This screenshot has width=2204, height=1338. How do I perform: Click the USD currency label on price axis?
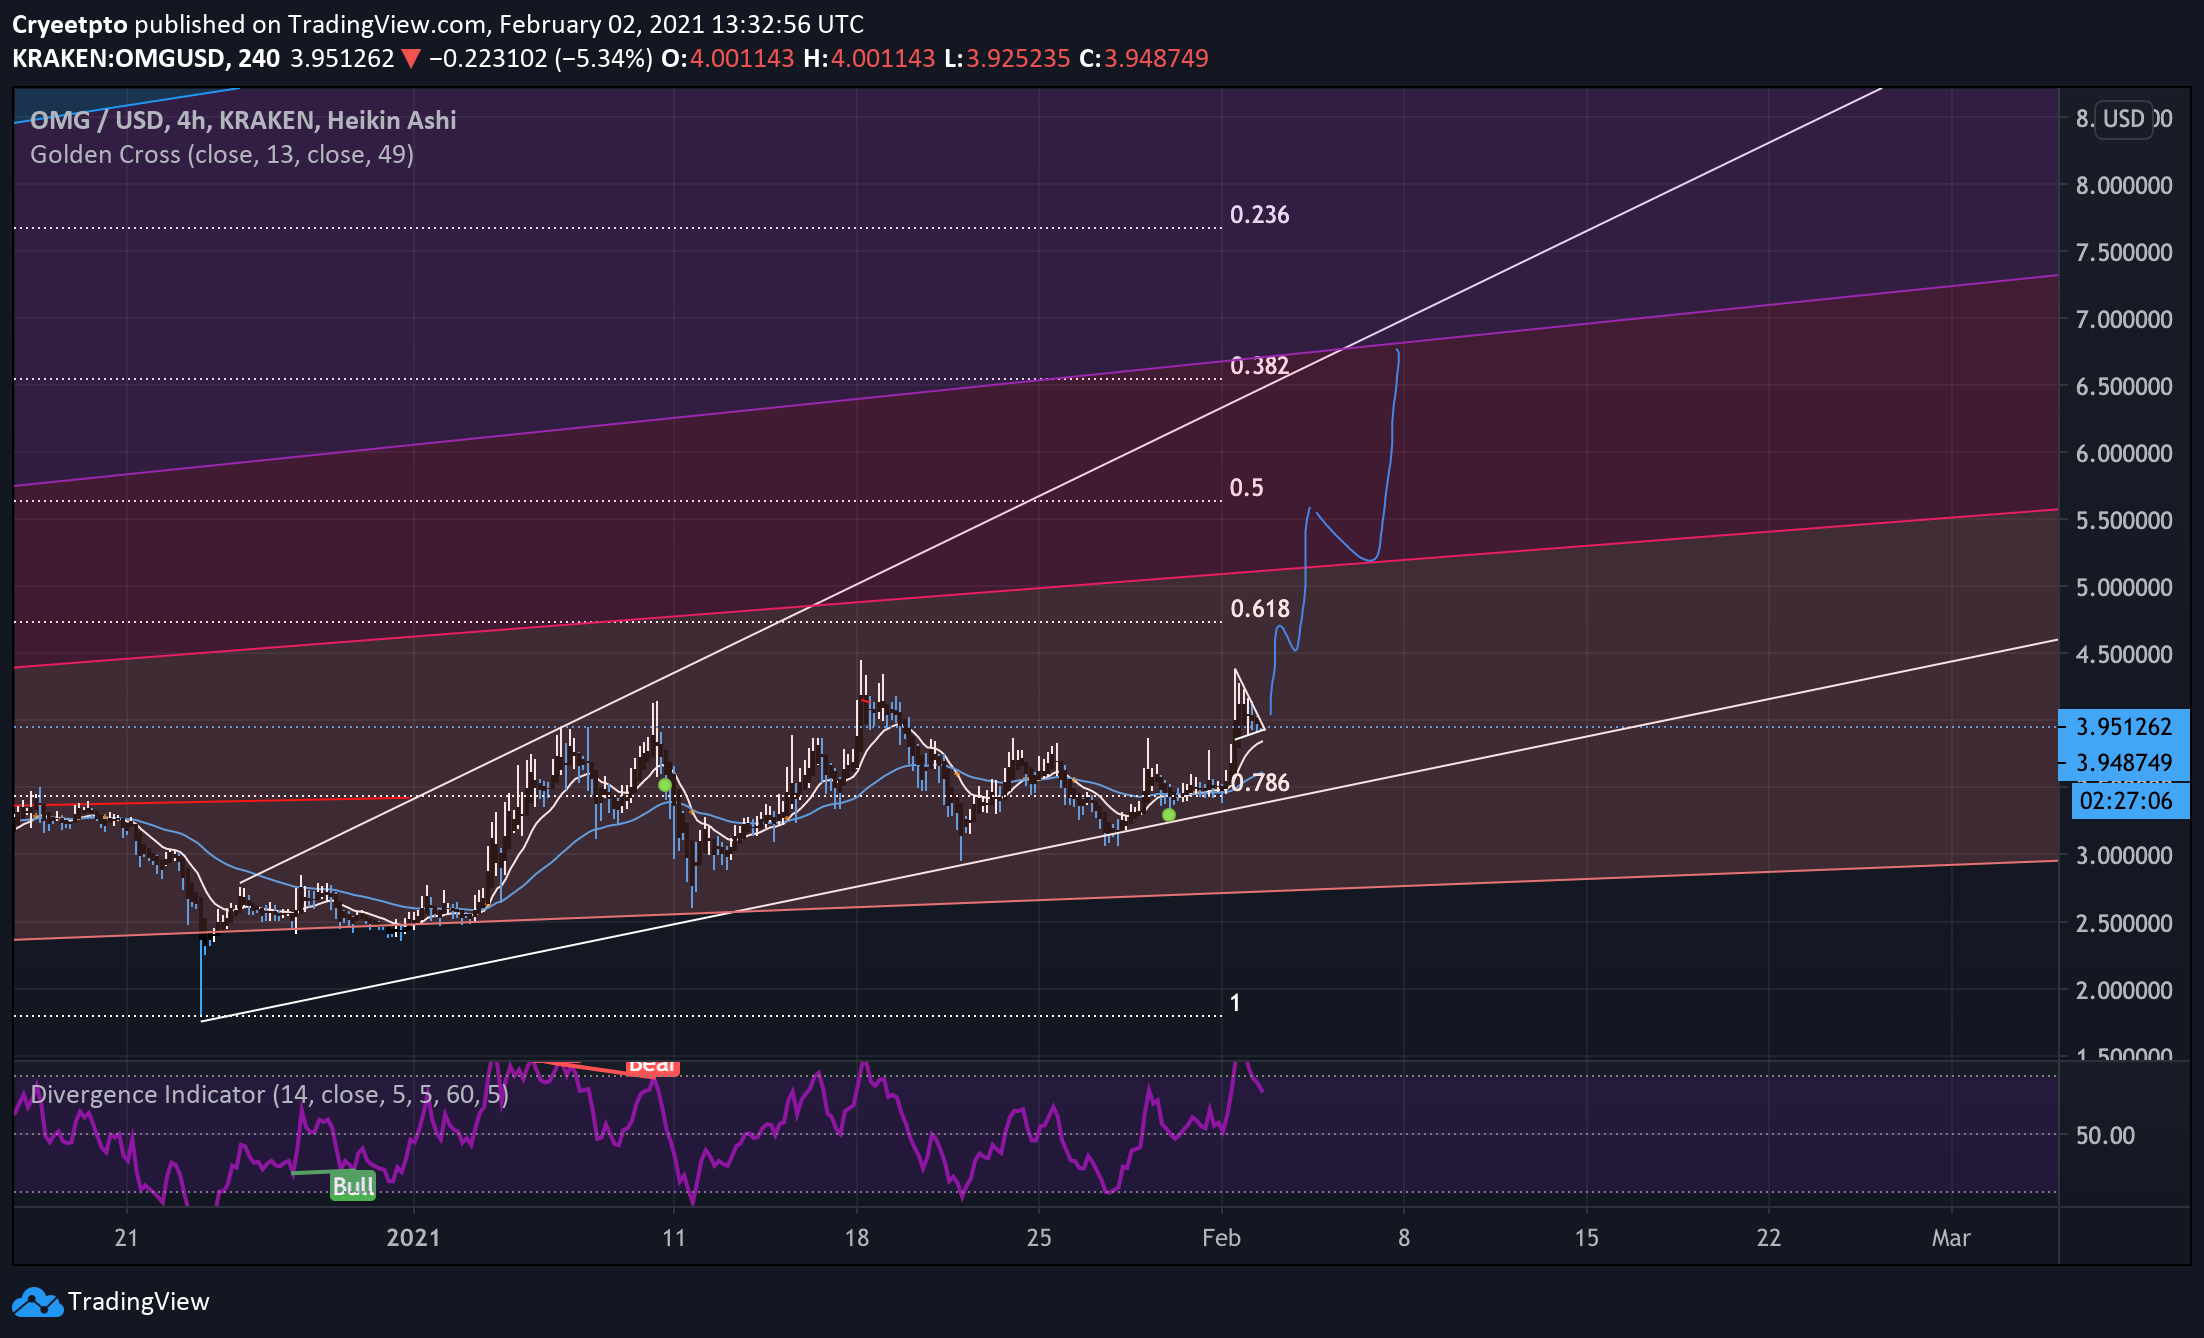(2123, 119)
